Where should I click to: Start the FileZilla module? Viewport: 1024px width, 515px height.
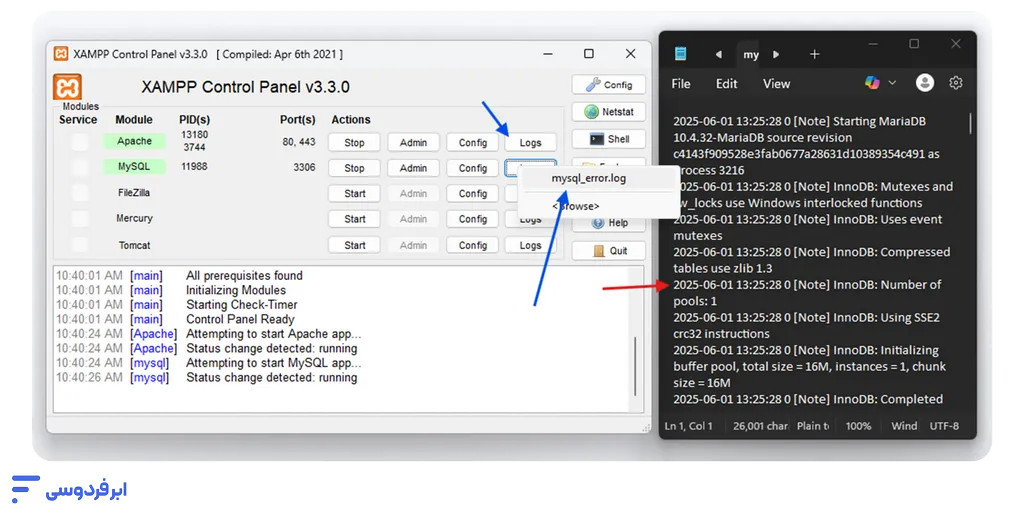[x=354, y=193]
